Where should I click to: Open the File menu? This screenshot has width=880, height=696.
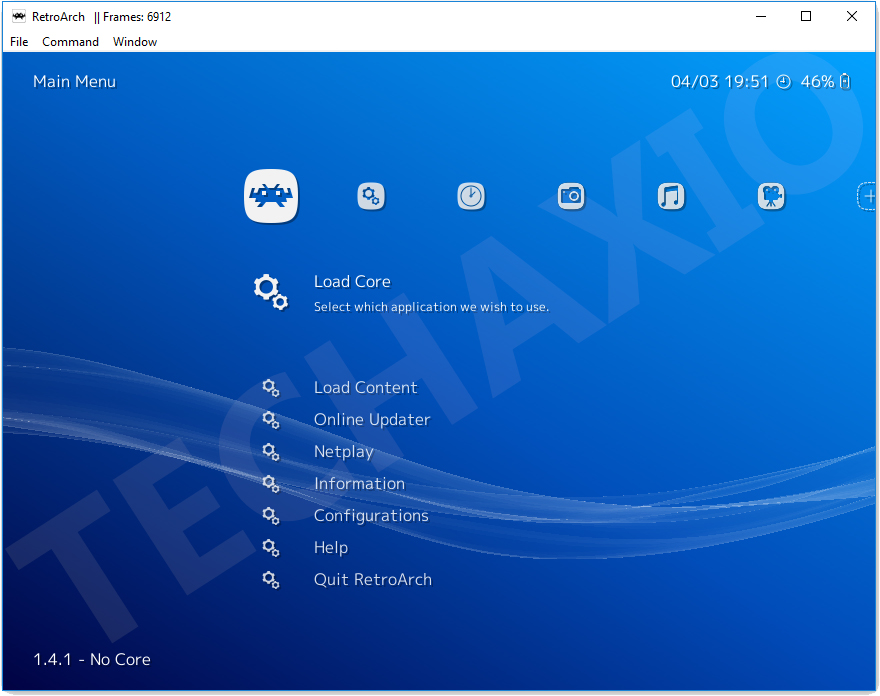pos(18,42)
